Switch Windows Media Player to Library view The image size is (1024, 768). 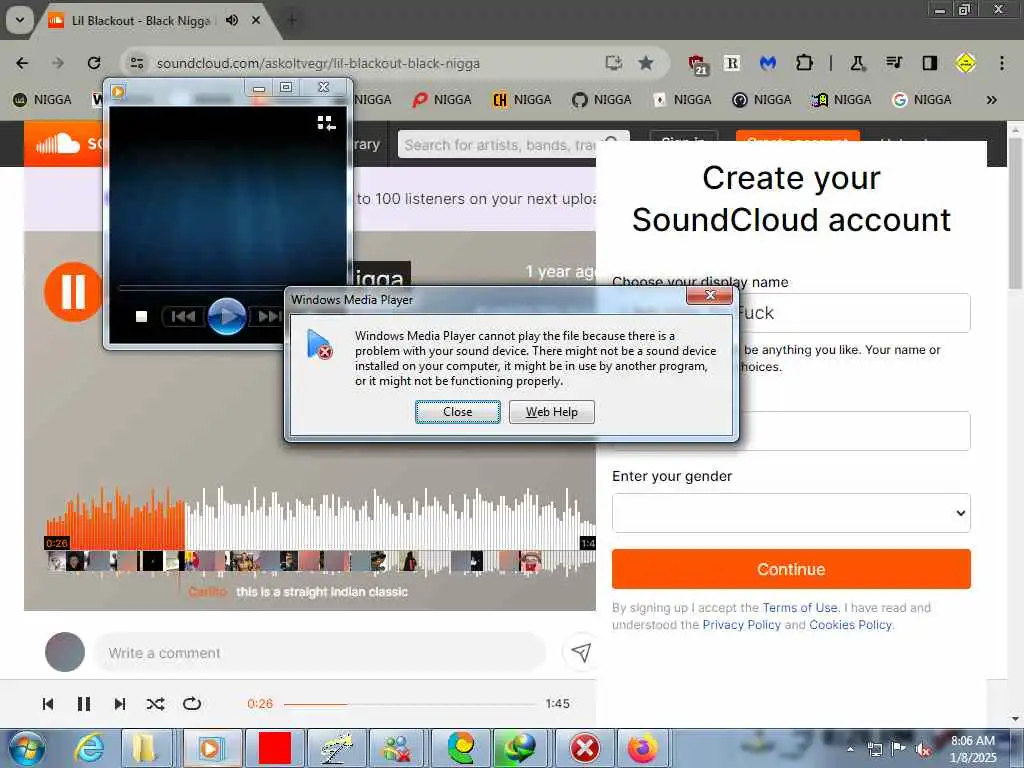coord(326,123)
